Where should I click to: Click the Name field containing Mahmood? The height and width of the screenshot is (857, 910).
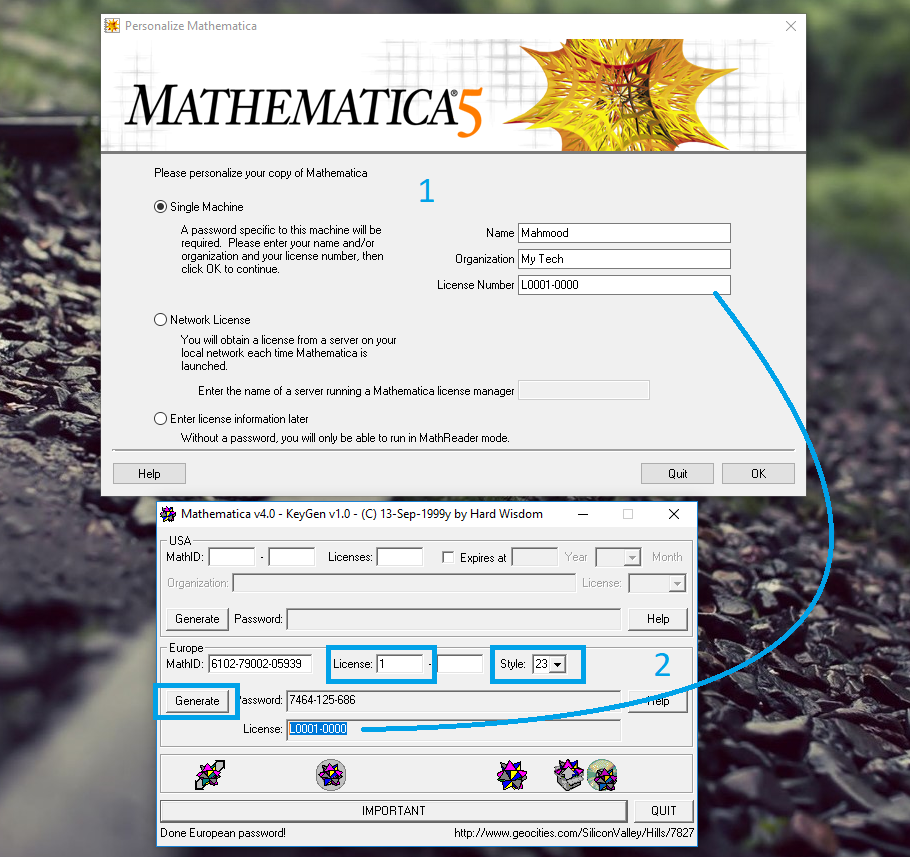[x=622, y=233]
